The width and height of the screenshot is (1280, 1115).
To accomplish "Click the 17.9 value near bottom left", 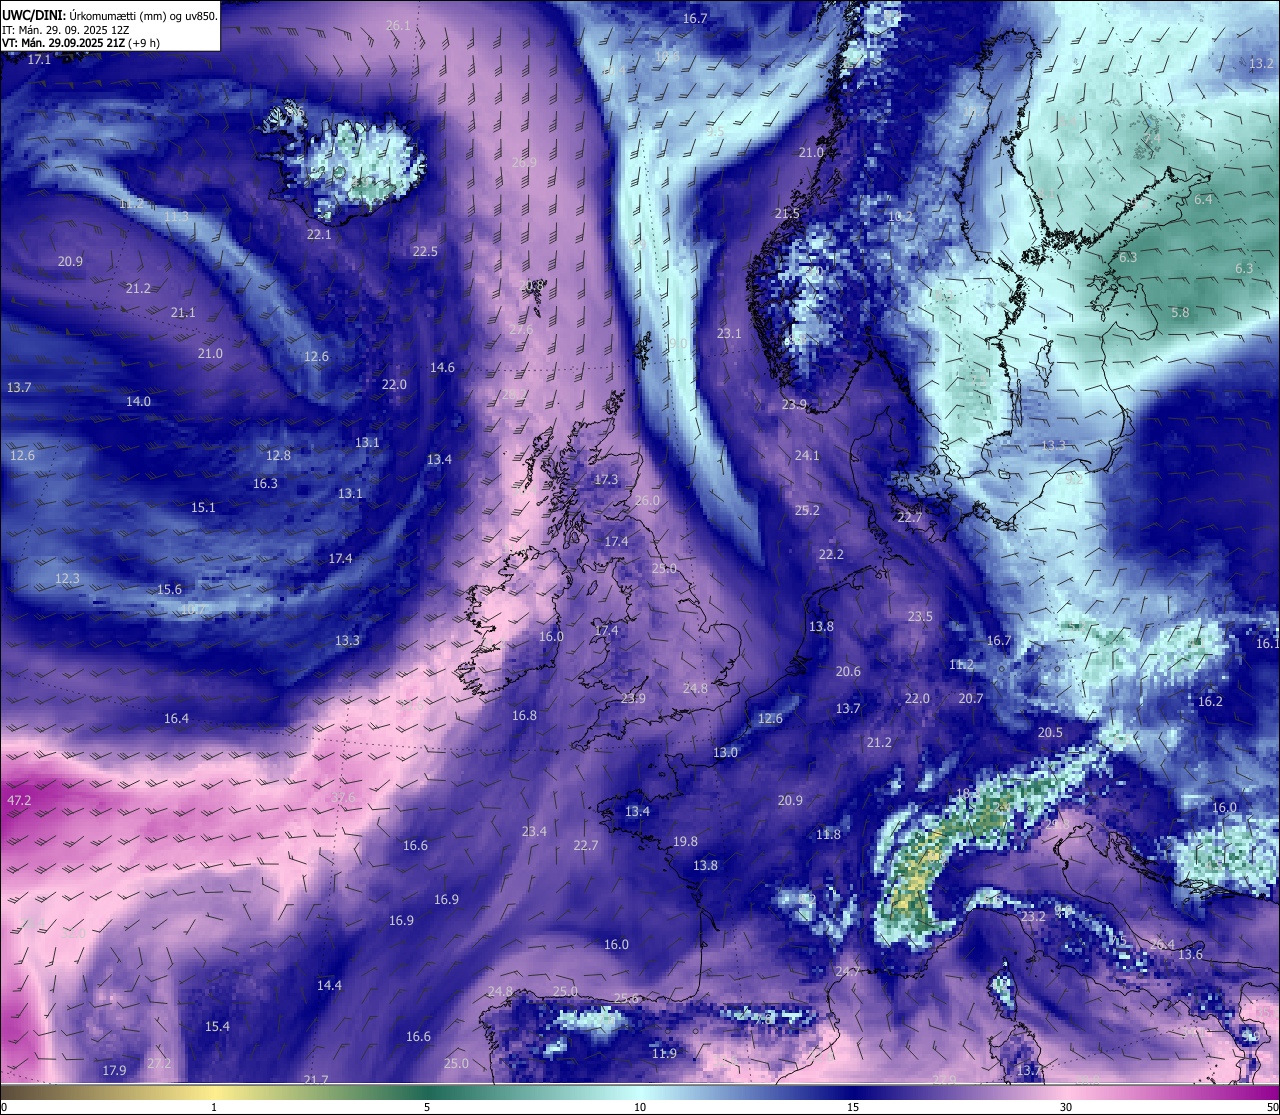I will pos(114,1070).
